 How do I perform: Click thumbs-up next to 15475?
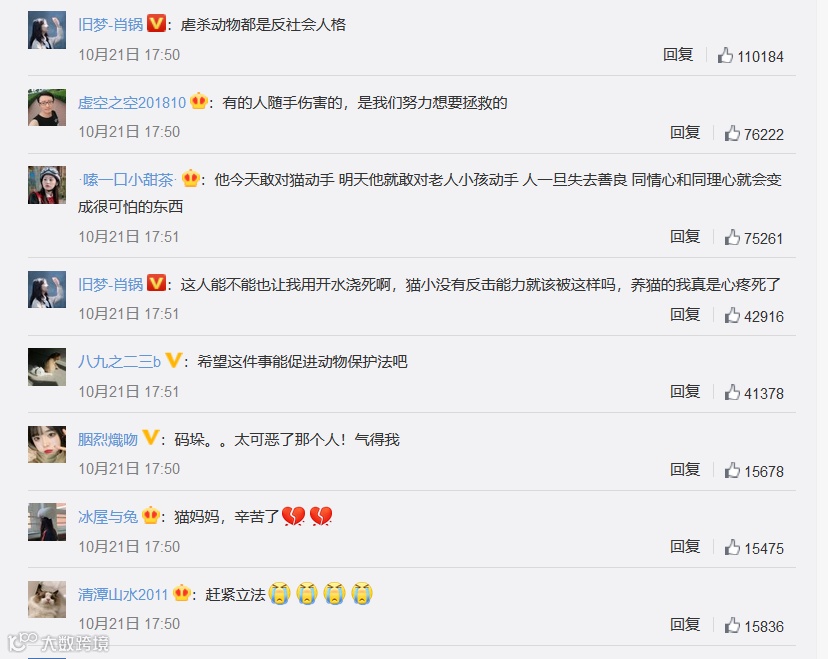(732, 547)
